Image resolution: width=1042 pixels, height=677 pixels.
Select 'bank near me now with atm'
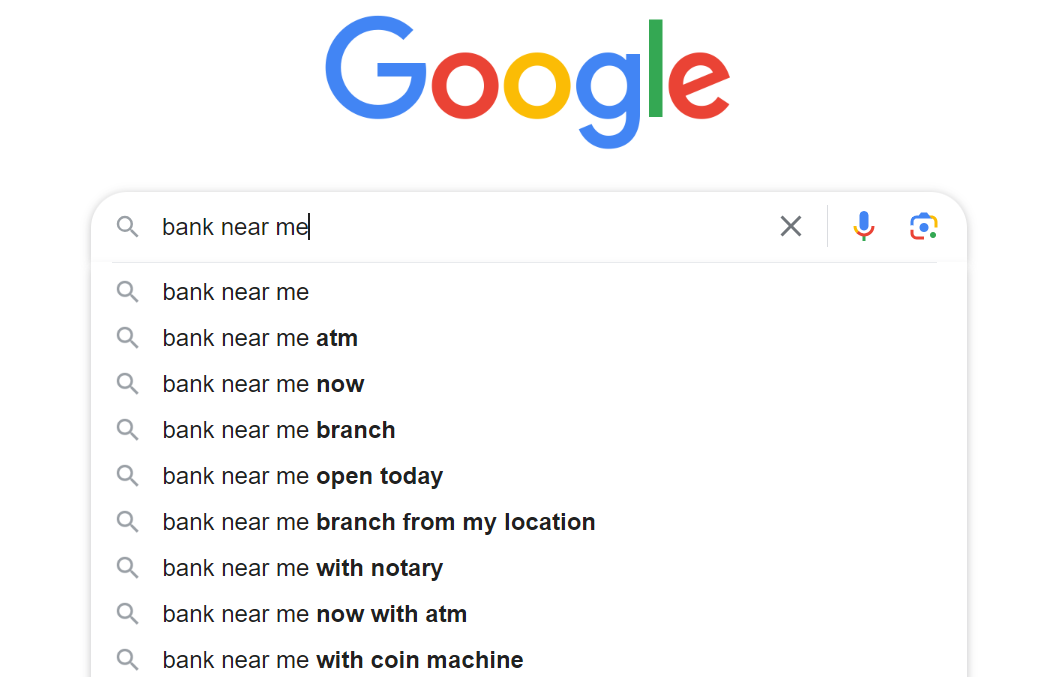click(315, 614)
